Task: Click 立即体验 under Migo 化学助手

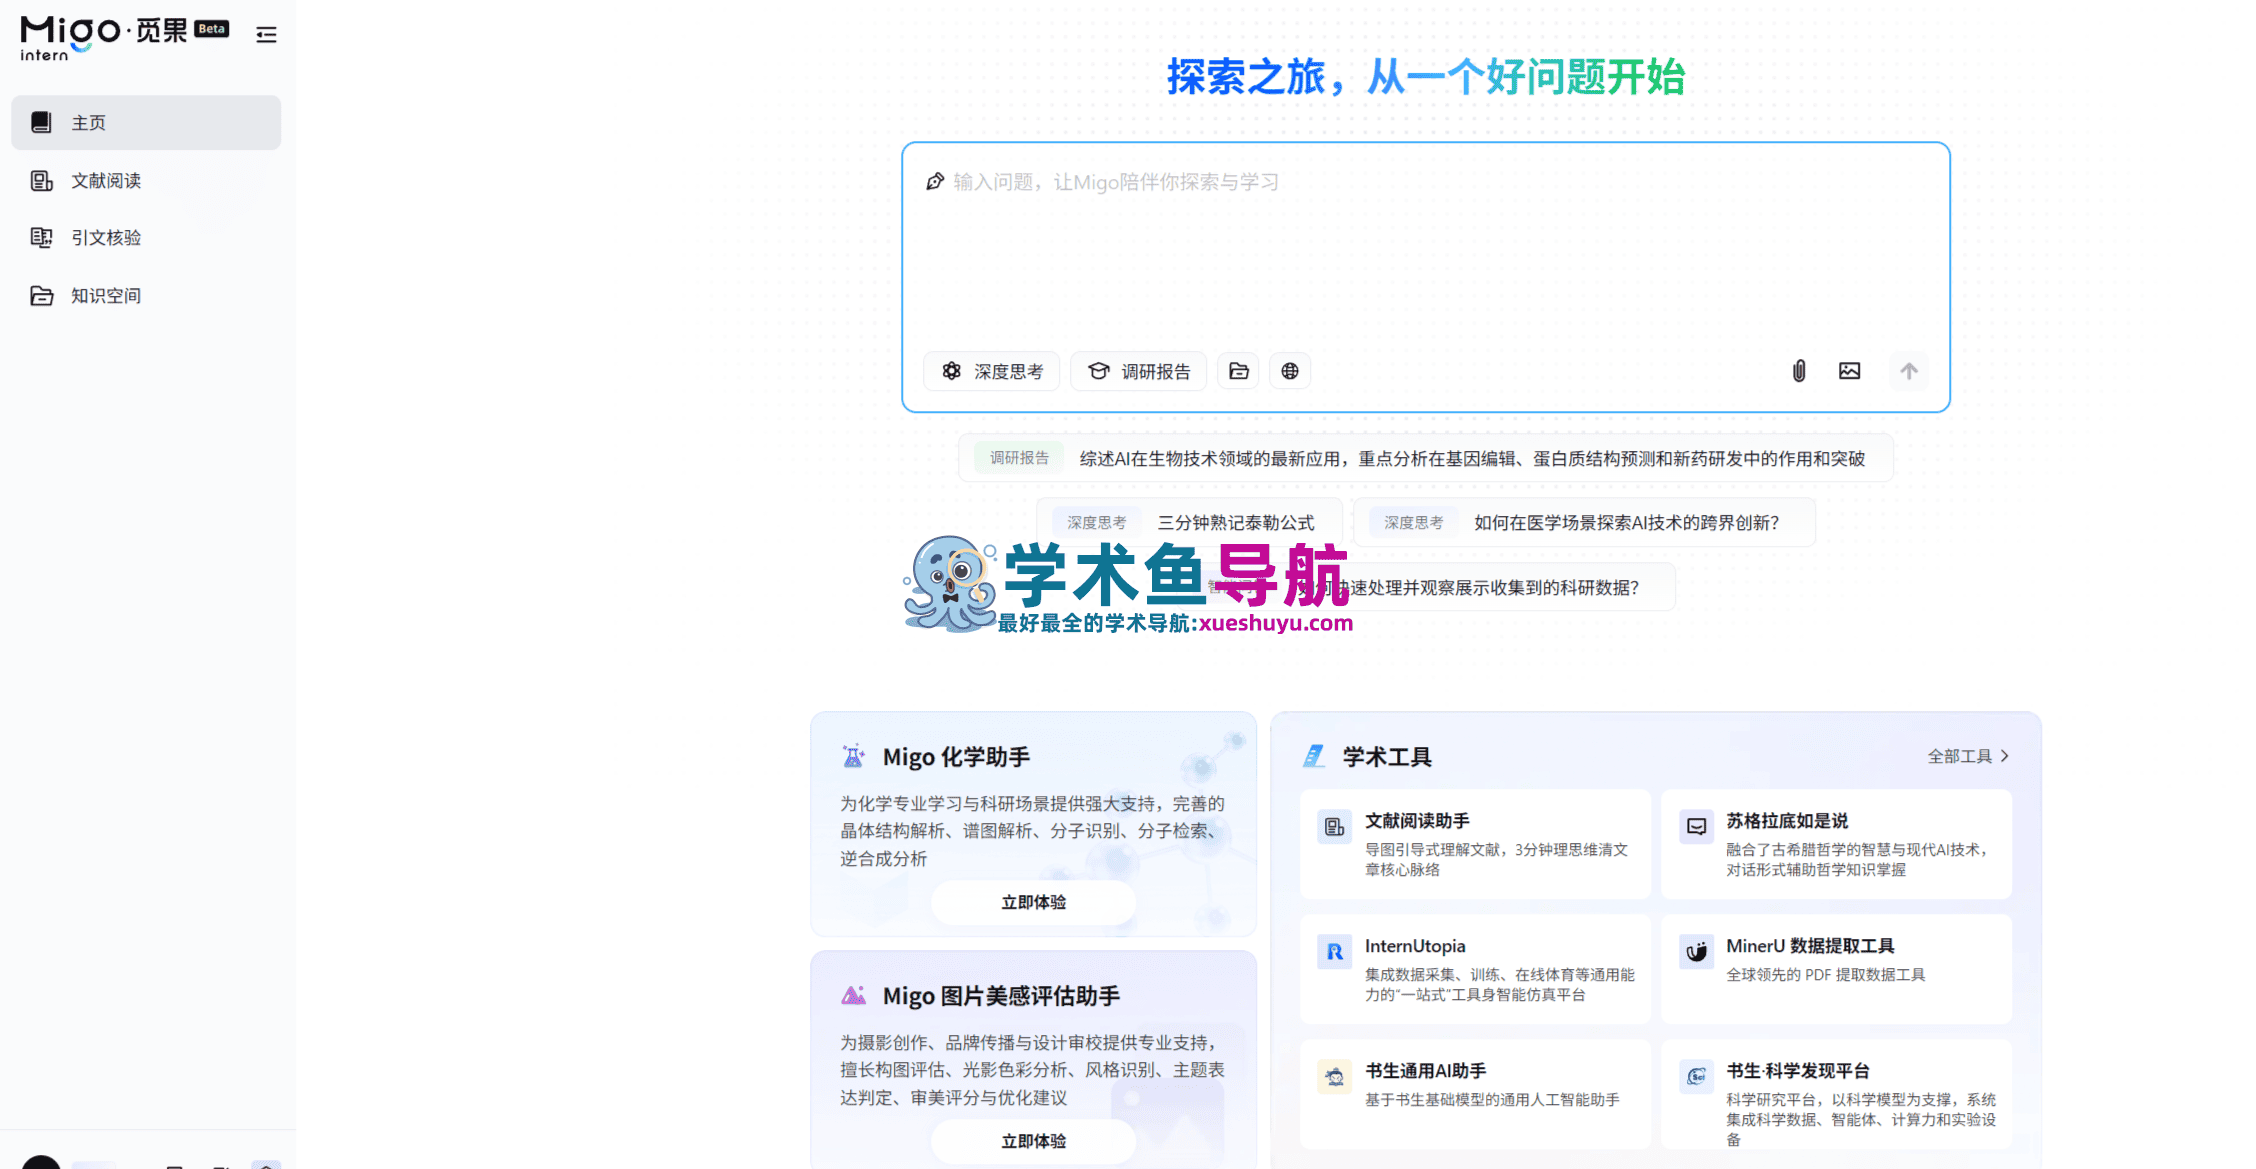Action: (1034, 903)
